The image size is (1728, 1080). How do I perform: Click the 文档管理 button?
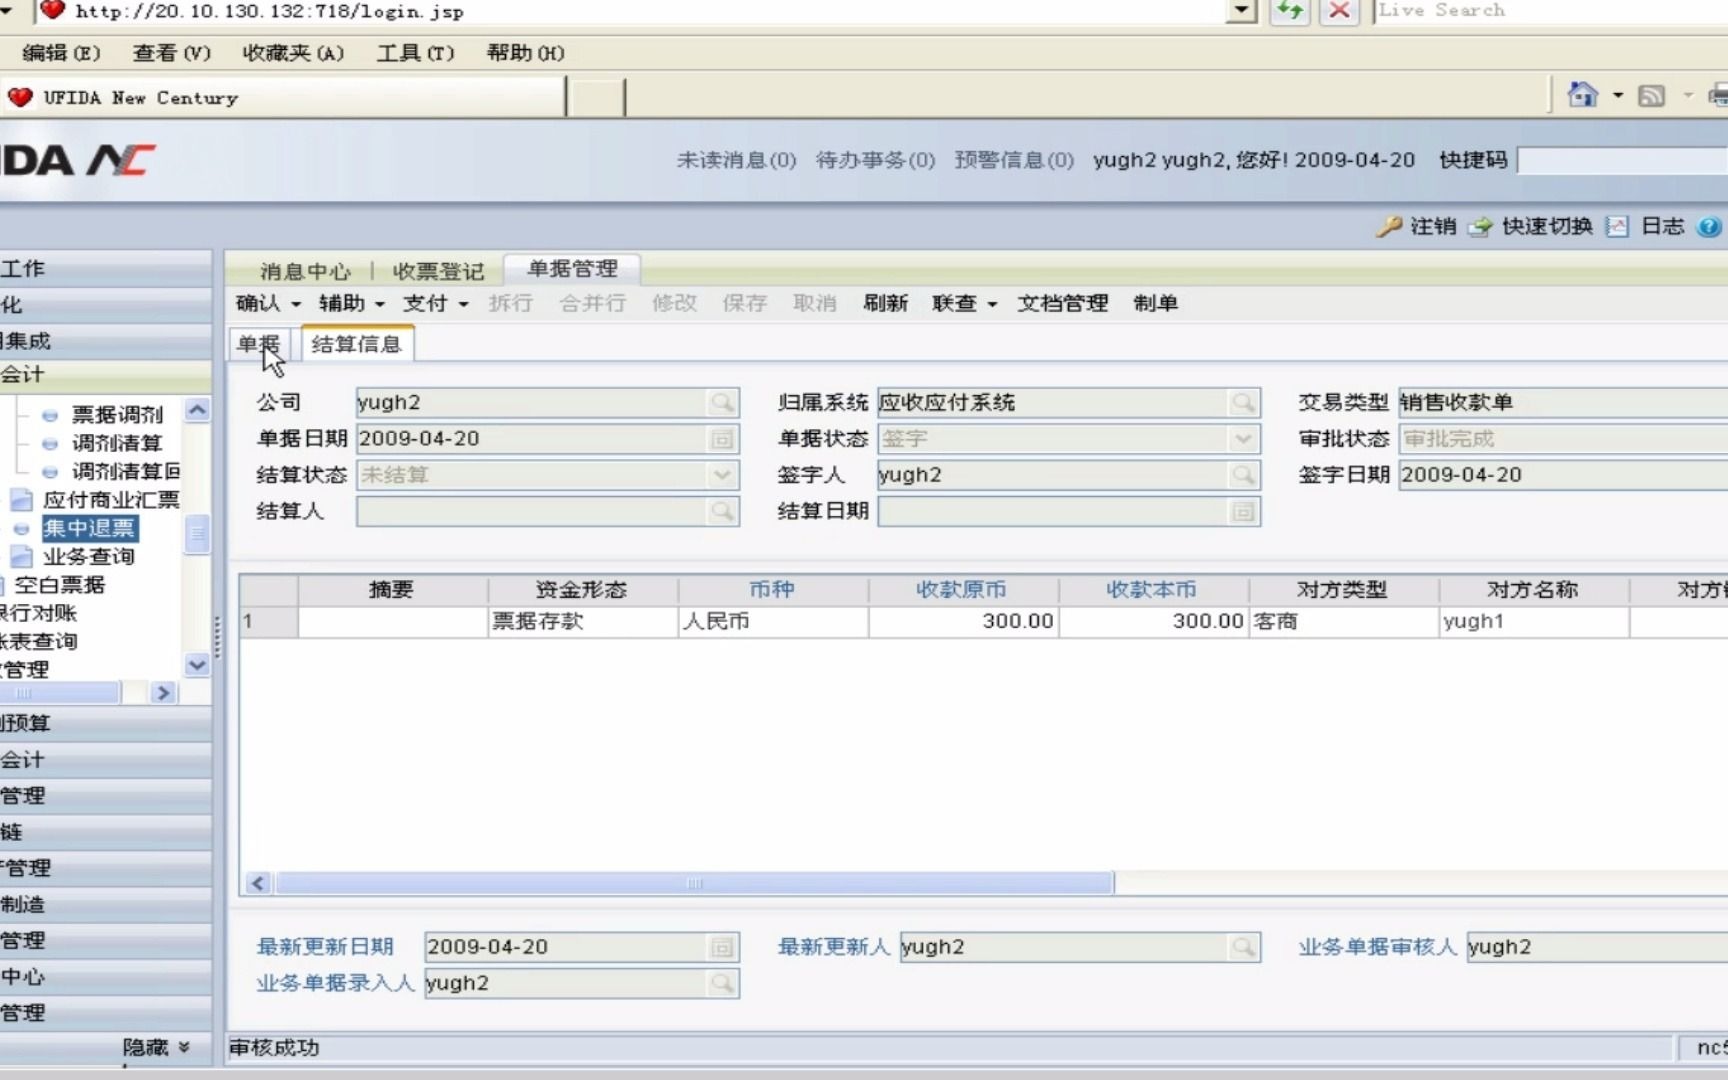coord(1063,303)
